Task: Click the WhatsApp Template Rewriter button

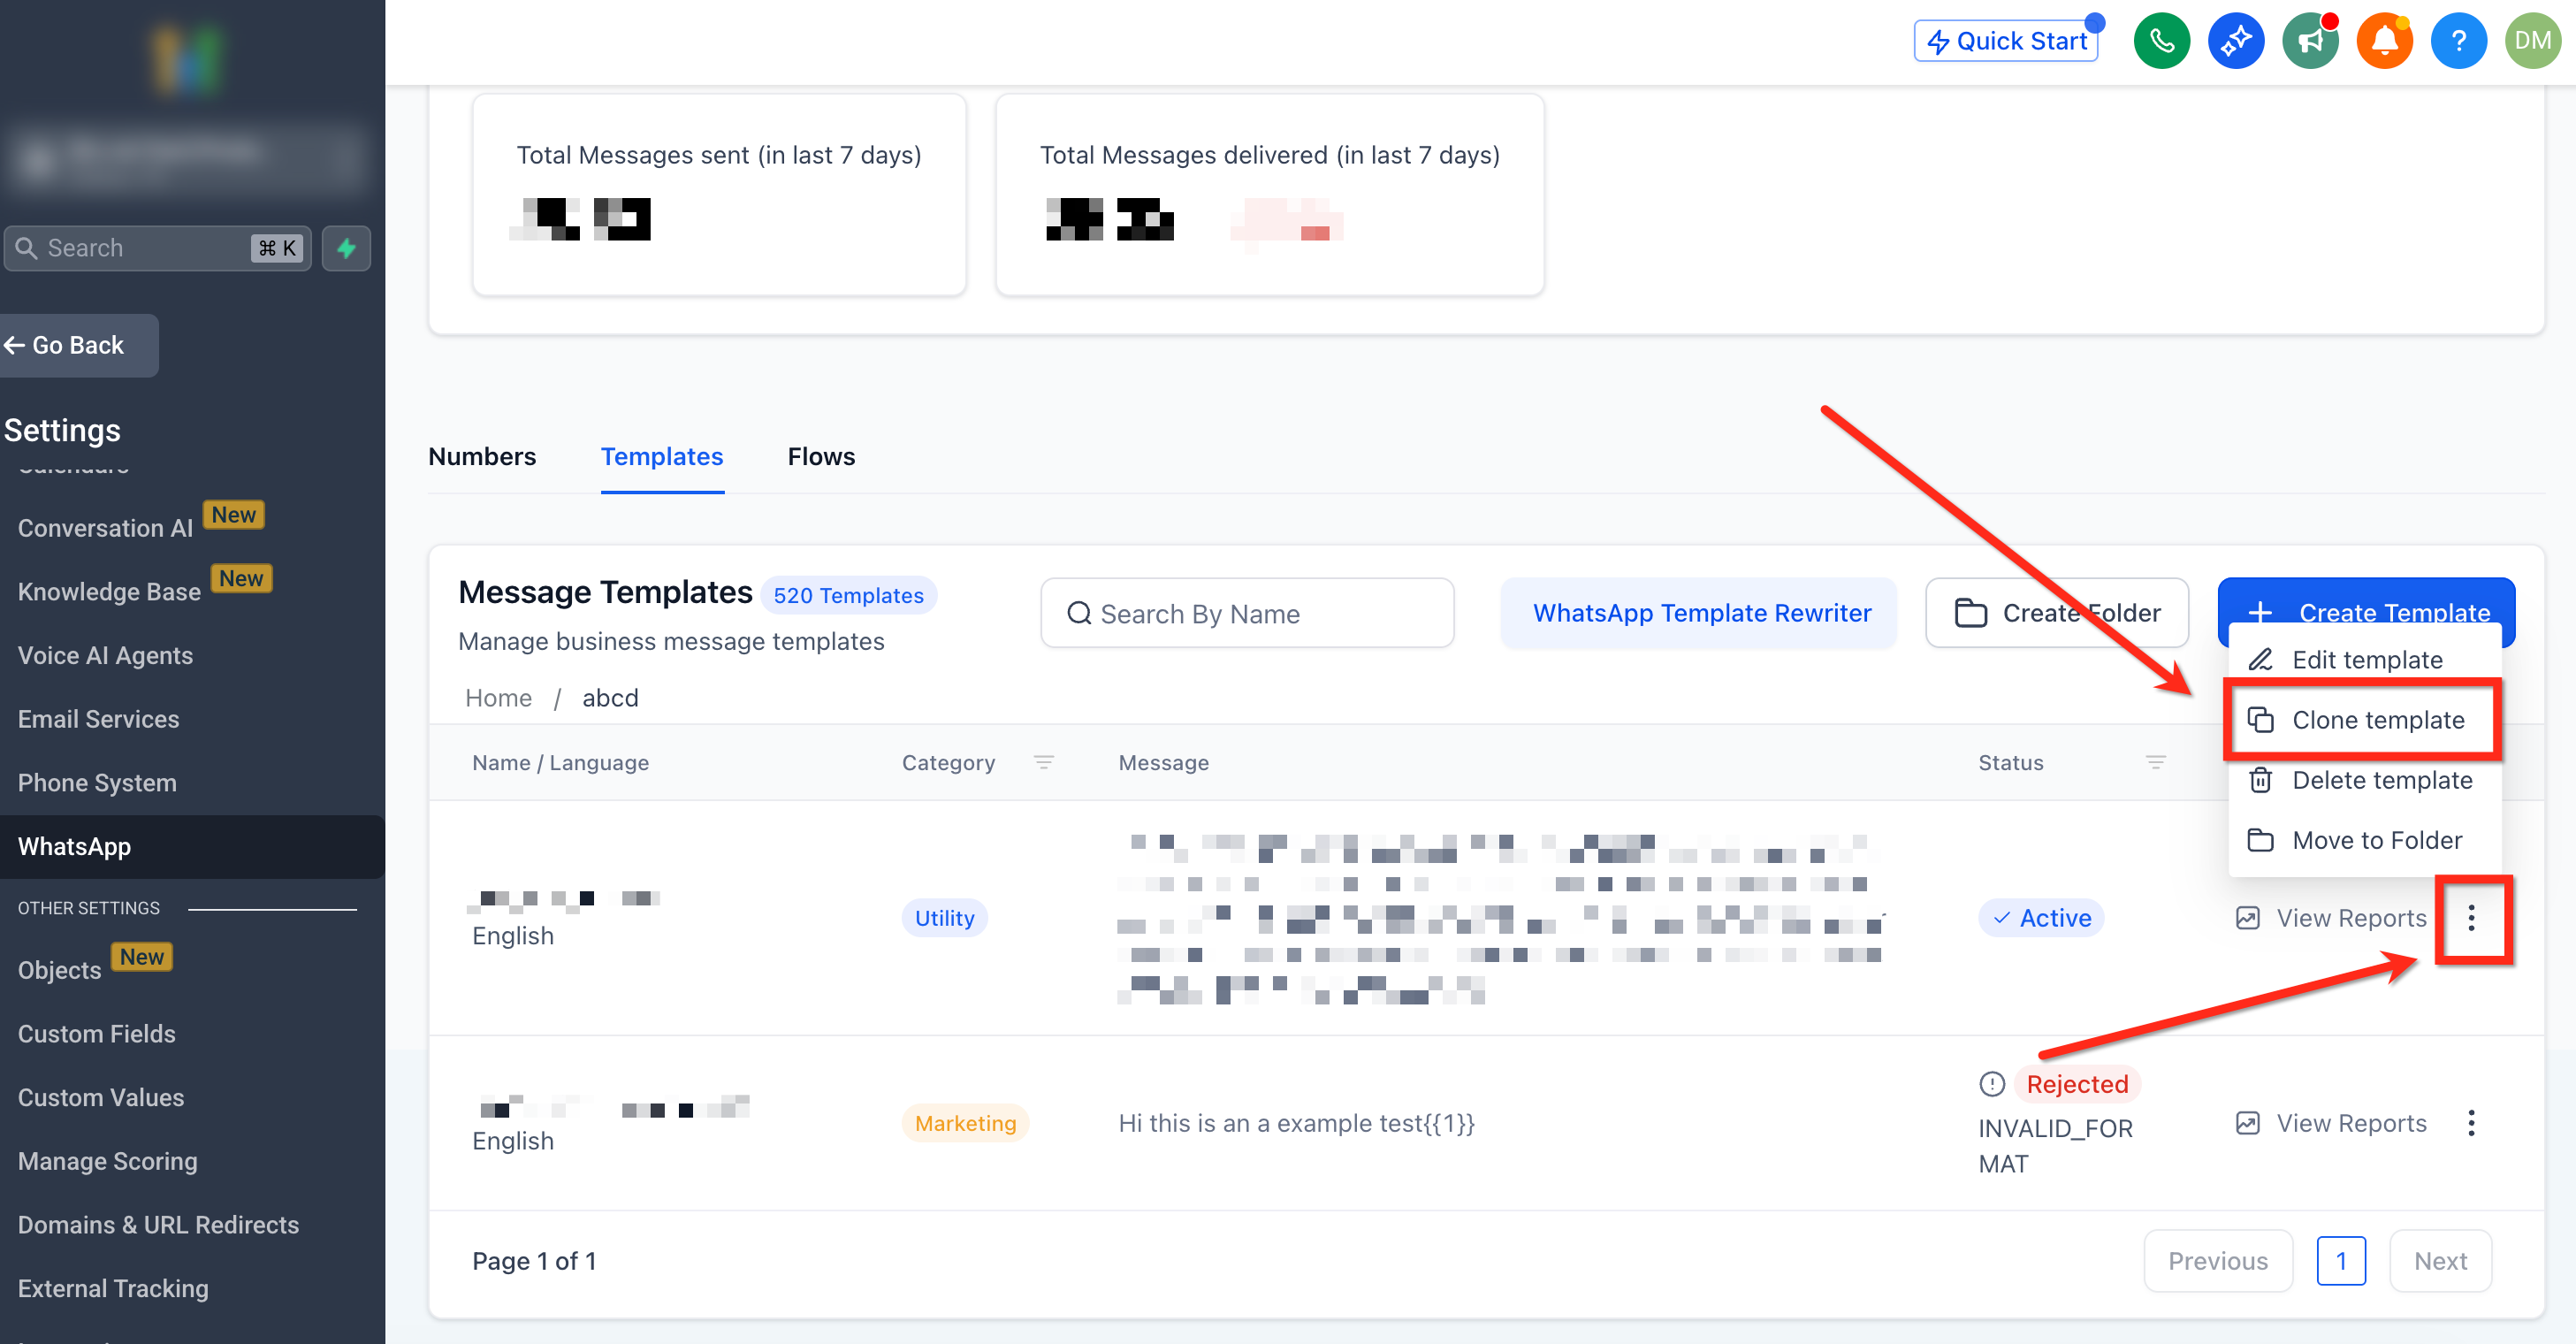Action: click(x=1701, y=613)
